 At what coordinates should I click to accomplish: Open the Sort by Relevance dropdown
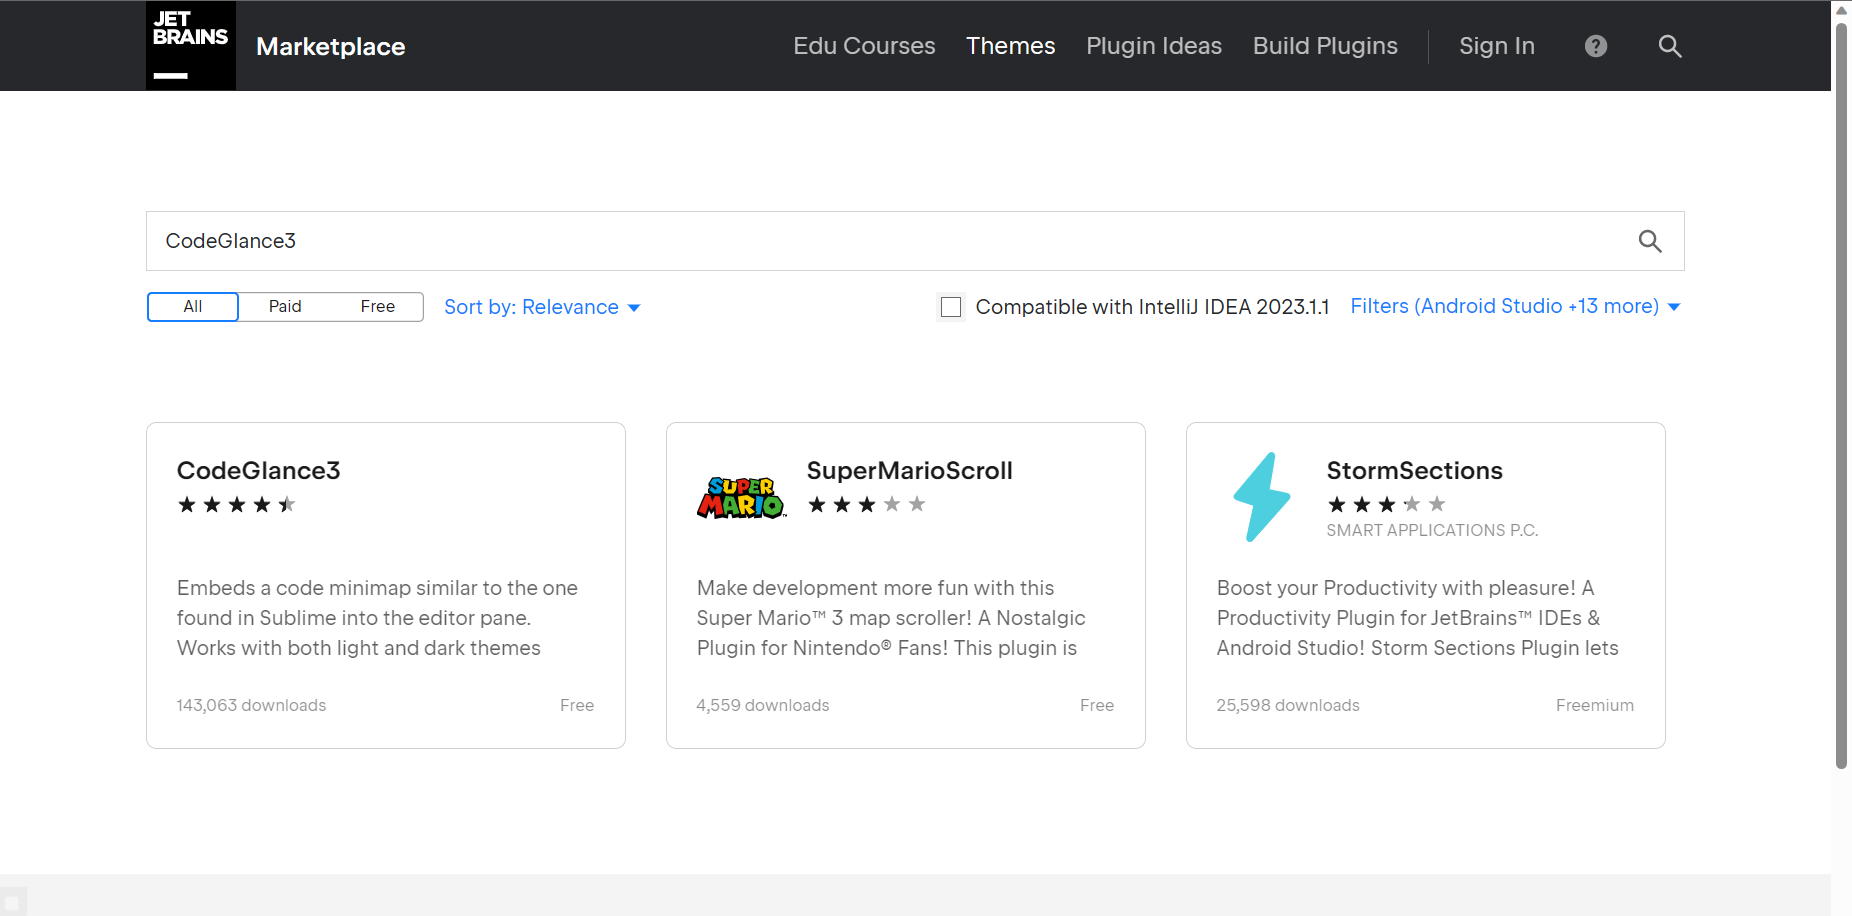tap(542, 307)
